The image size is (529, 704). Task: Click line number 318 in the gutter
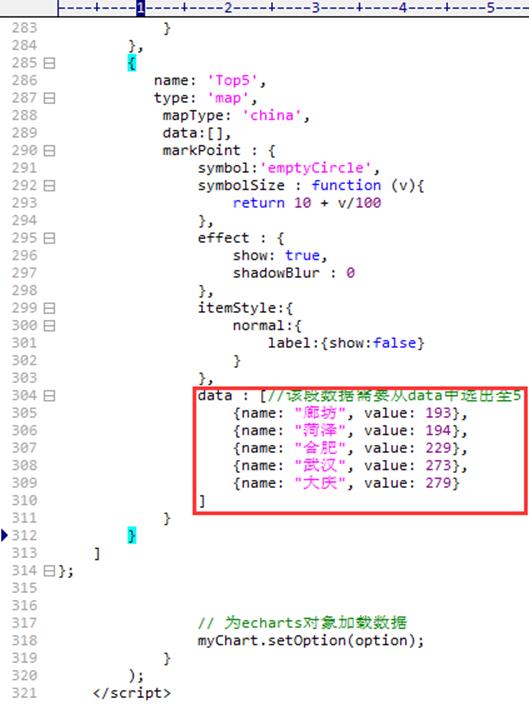click(24, 641)
